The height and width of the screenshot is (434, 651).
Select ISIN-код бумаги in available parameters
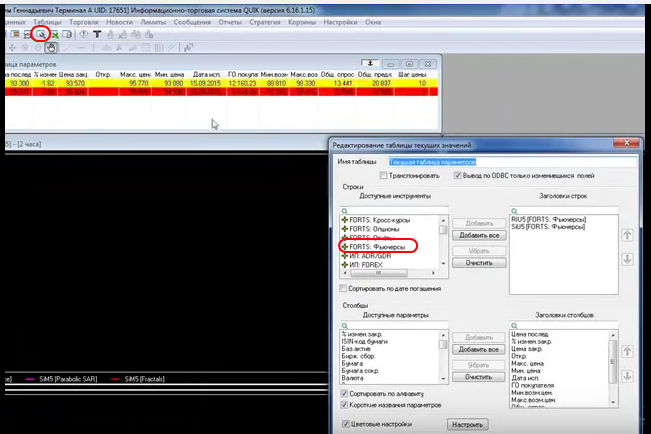tap(365, 341)
